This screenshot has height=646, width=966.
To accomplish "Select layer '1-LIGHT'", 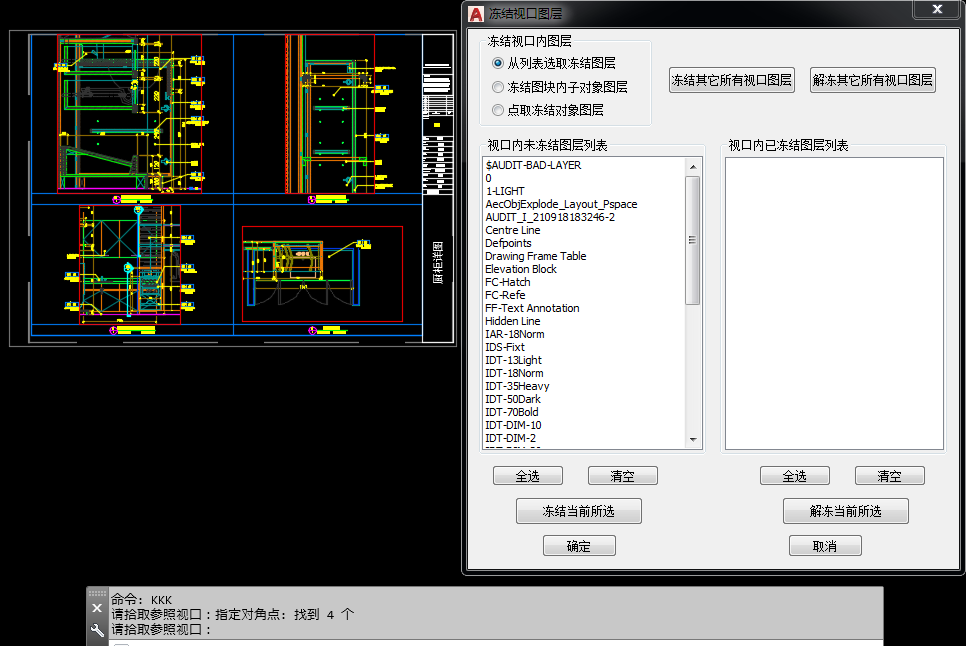I will pos(585,191).
